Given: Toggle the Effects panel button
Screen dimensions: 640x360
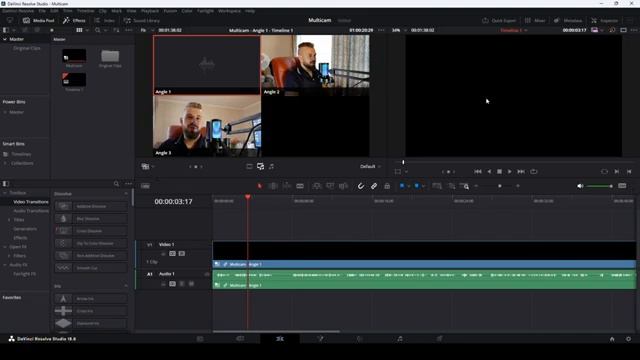Looking at the screenshot, I should tap(74, 20).
